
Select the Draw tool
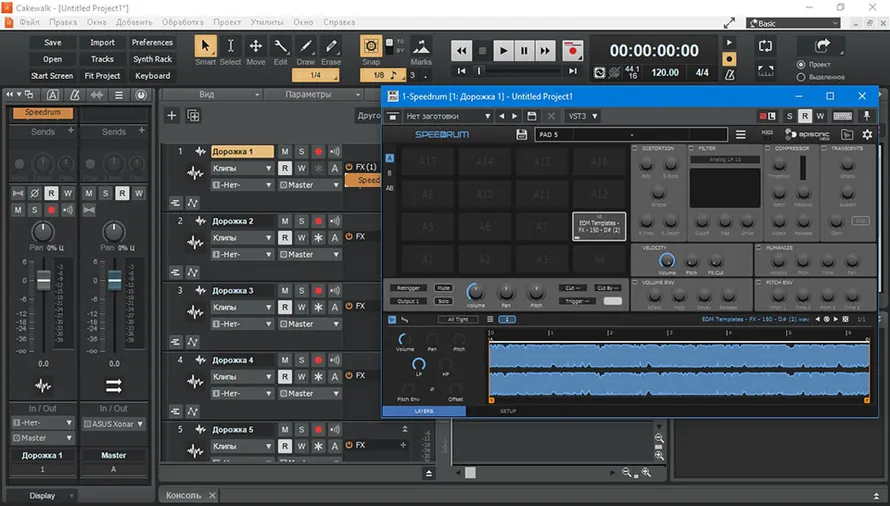(305, 46)
